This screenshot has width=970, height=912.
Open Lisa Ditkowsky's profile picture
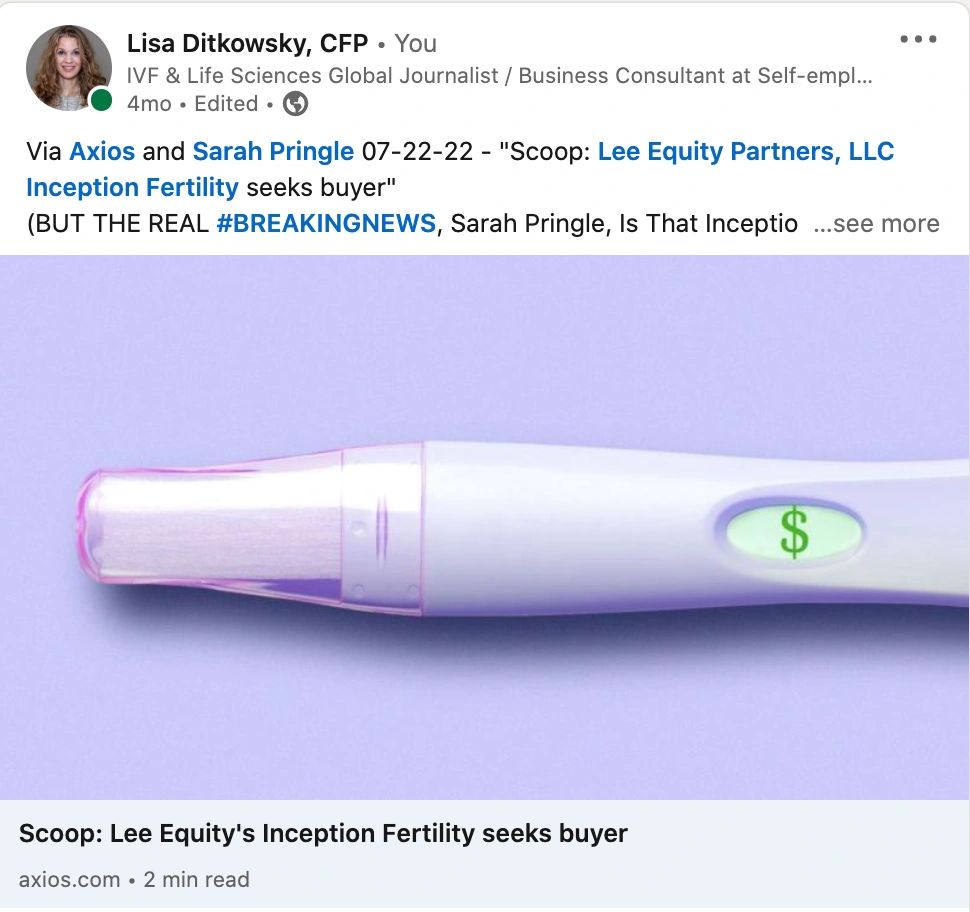coord(68,68)
